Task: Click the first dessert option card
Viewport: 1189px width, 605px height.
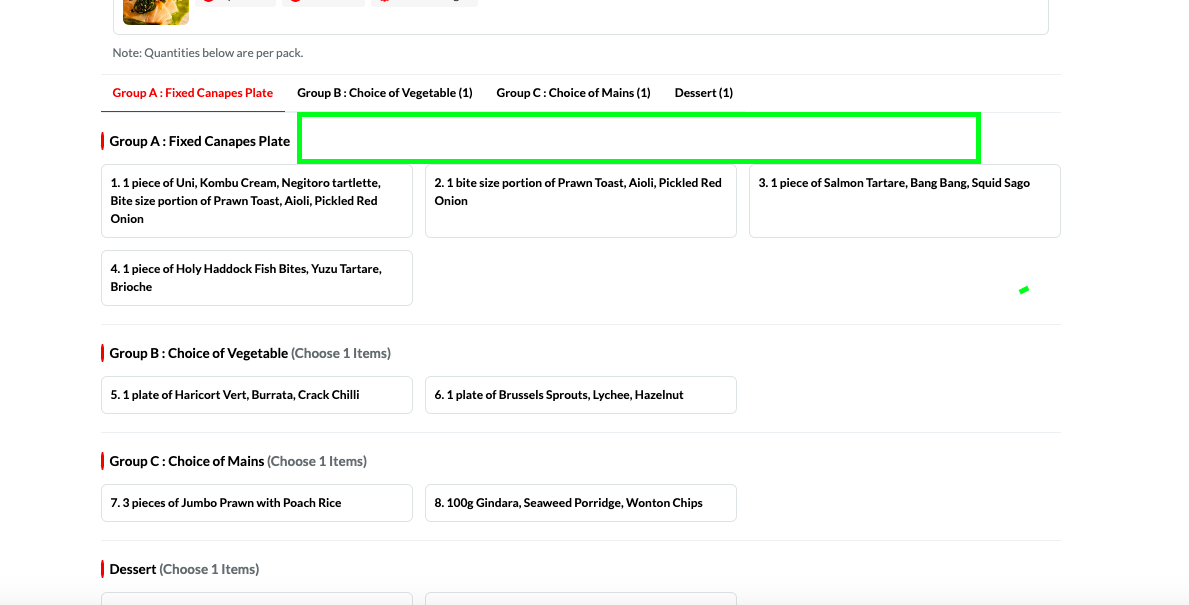Action: tap(256, 598)
